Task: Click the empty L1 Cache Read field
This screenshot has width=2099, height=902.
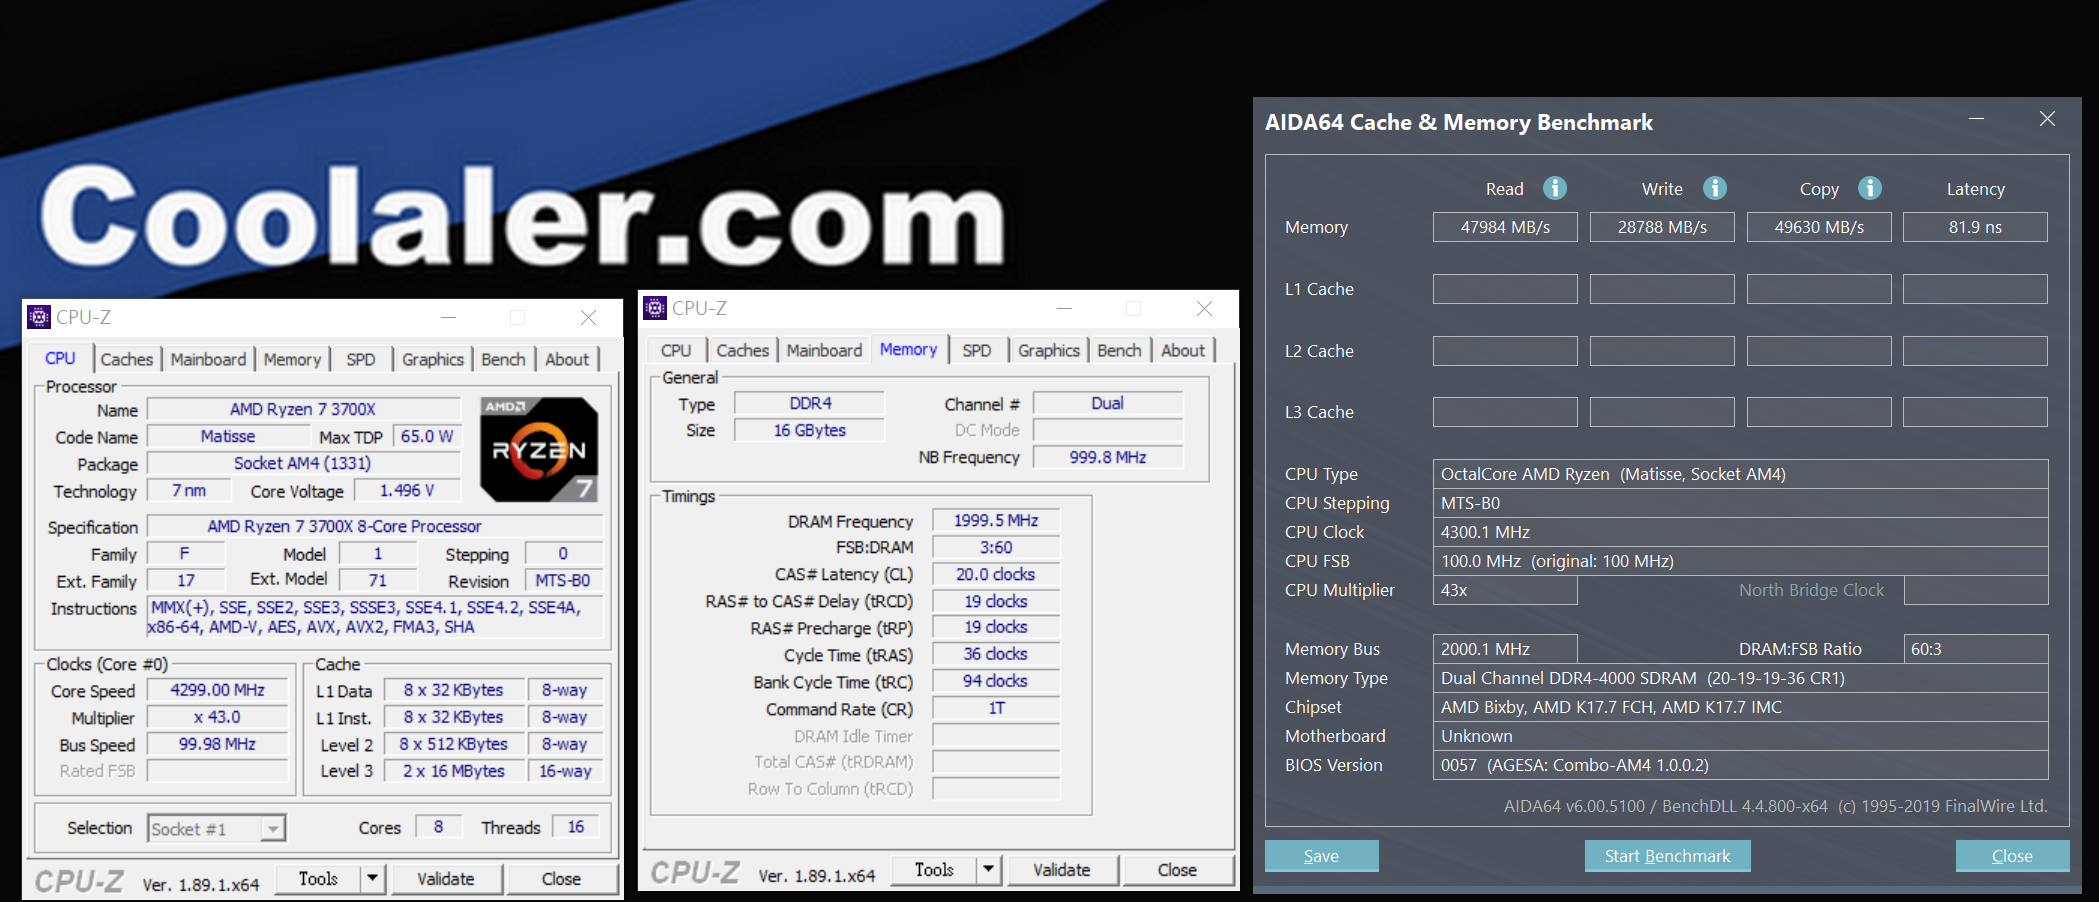Action: tap(1505, 289)
